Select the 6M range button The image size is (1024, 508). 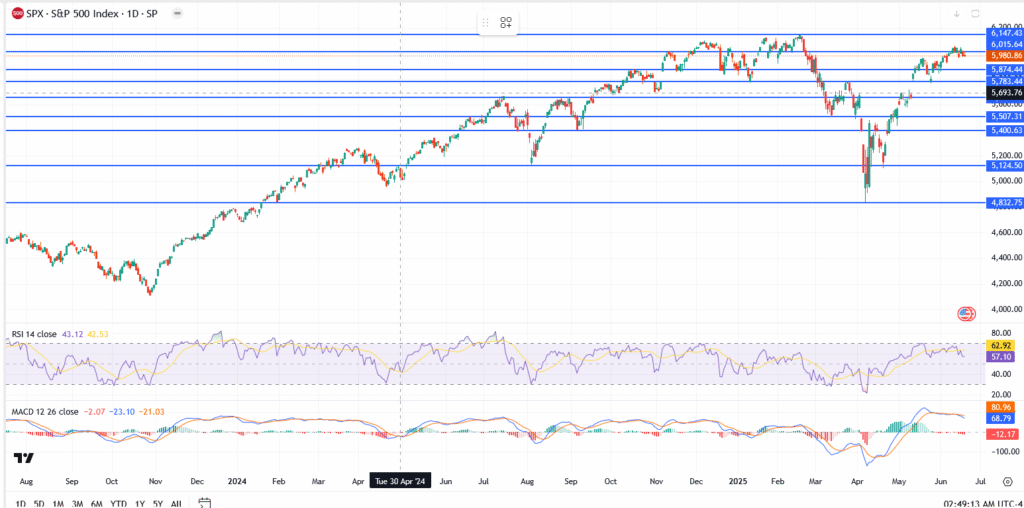(x=97, y=503)
